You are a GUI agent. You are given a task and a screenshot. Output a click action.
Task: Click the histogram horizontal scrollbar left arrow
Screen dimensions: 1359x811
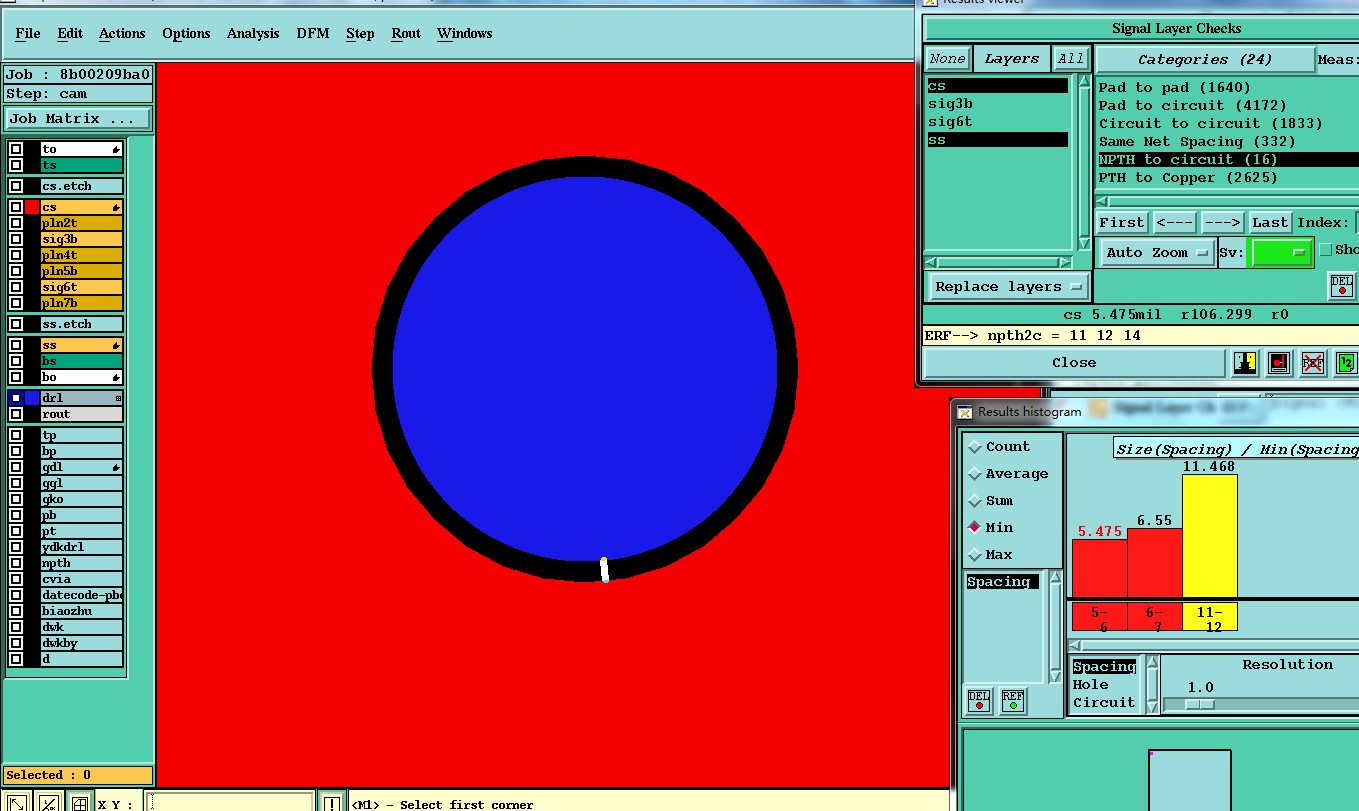click(1075, 646)
